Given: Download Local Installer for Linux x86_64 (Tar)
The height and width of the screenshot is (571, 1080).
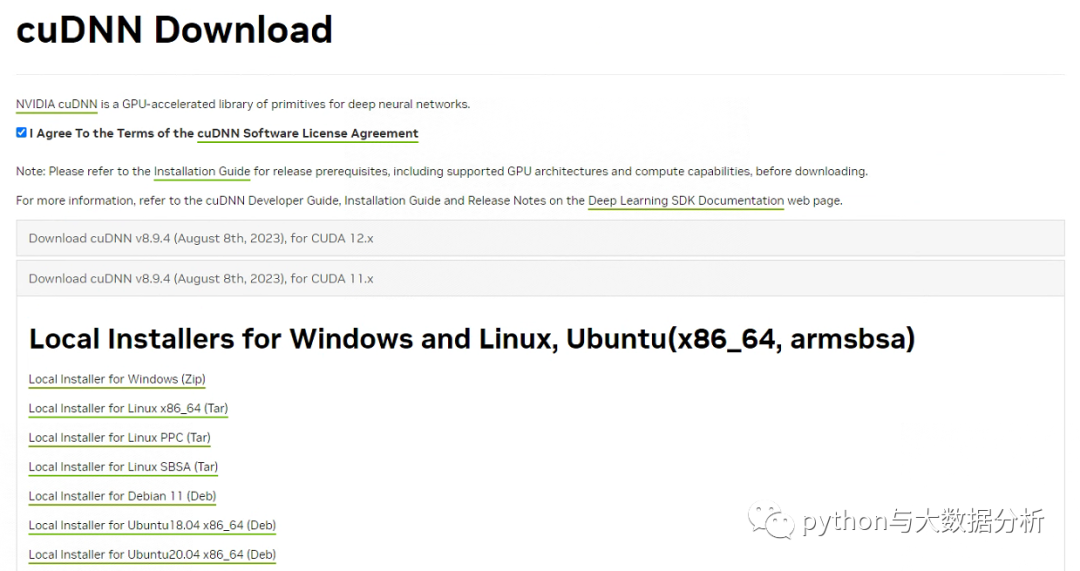Looking at the screenshot, I should pos(128,408).
